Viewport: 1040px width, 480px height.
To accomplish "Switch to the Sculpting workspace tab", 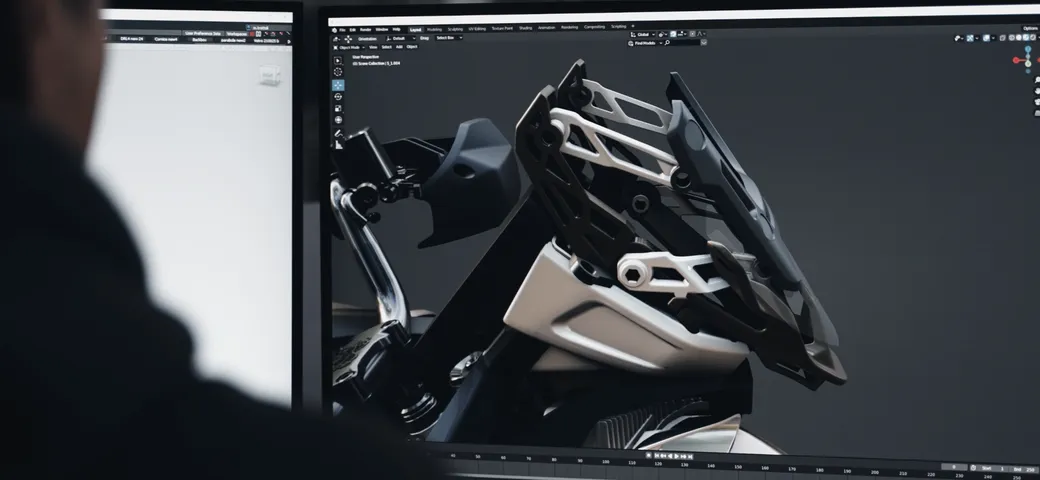I will coord(455,29).
